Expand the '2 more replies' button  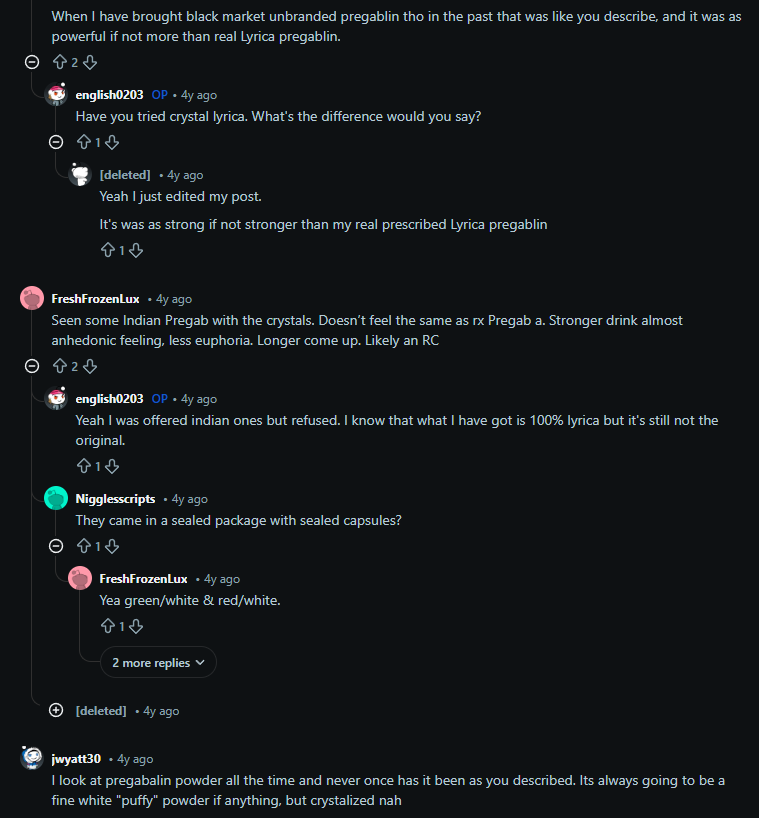pos(158,662)
